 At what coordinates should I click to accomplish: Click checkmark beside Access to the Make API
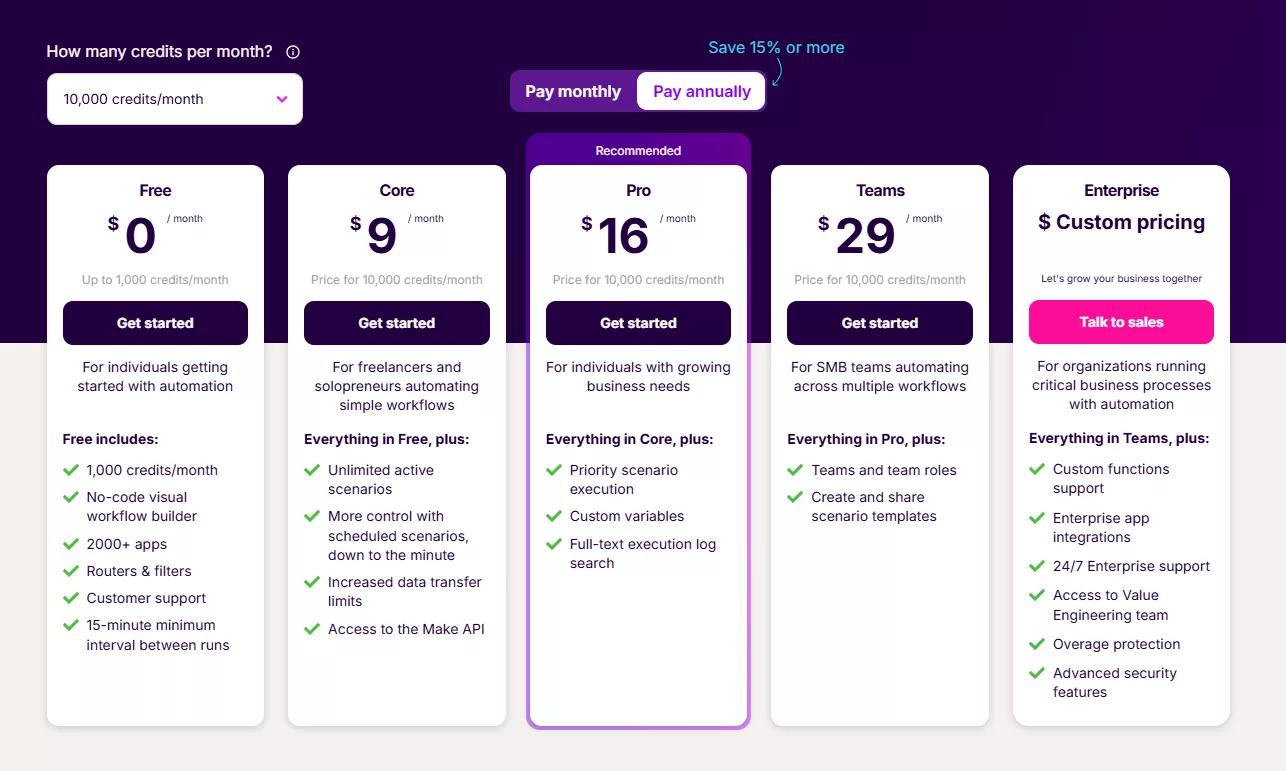[x=312, y=629]
